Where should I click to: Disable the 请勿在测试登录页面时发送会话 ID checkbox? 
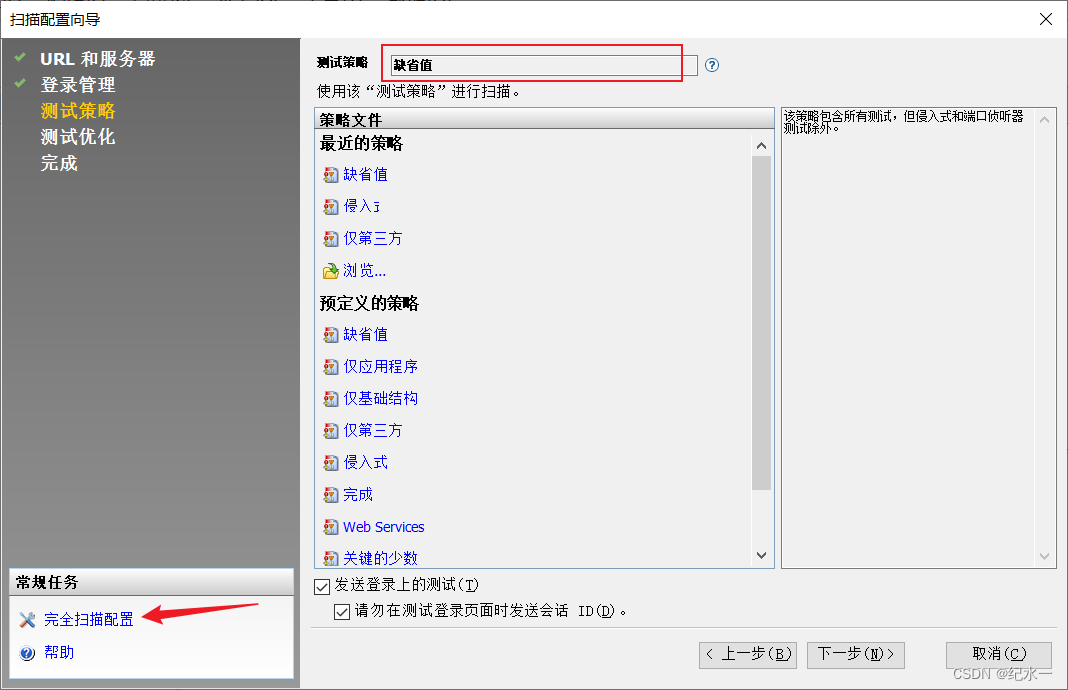[x=341, y=610]
